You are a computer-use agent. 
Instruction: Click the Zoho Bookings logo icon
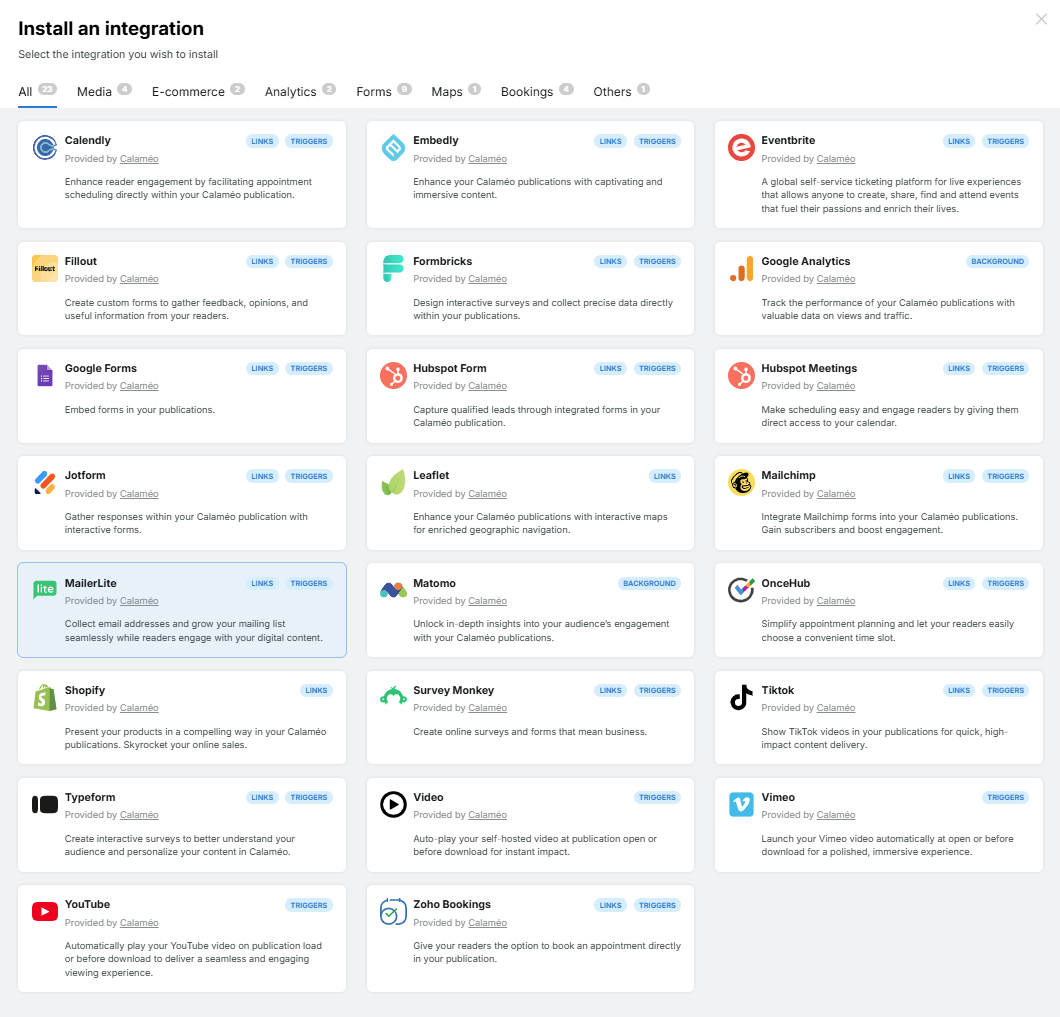coord(393,912)
